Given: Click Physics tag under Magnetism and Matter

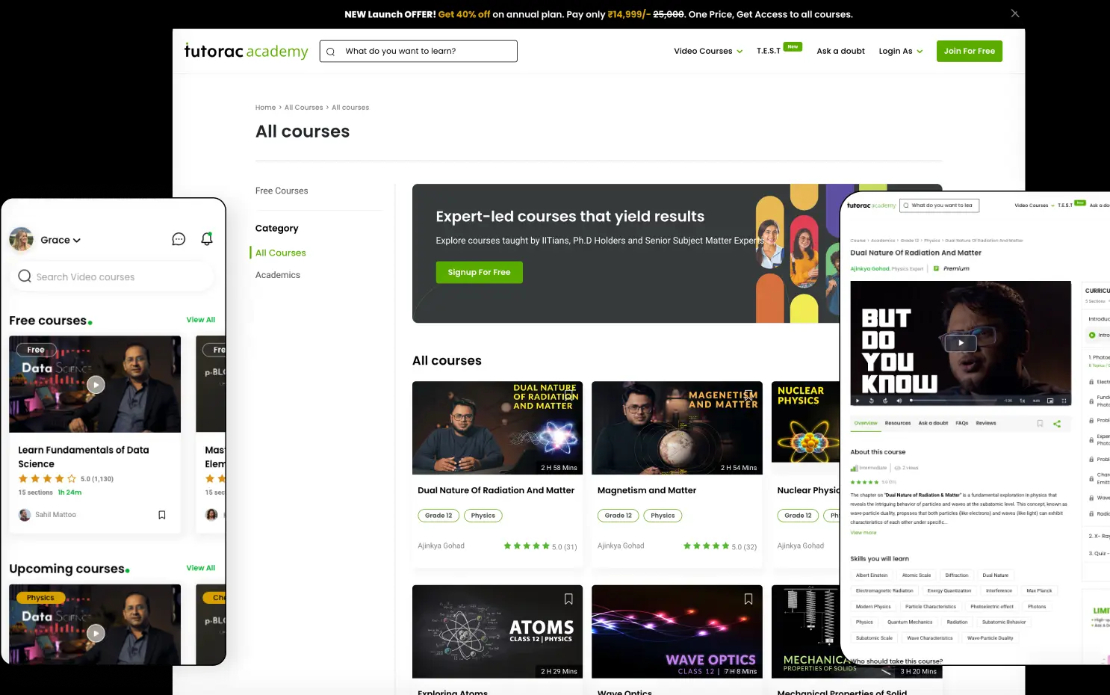Looking at the screenshot, I should point(663,515).
